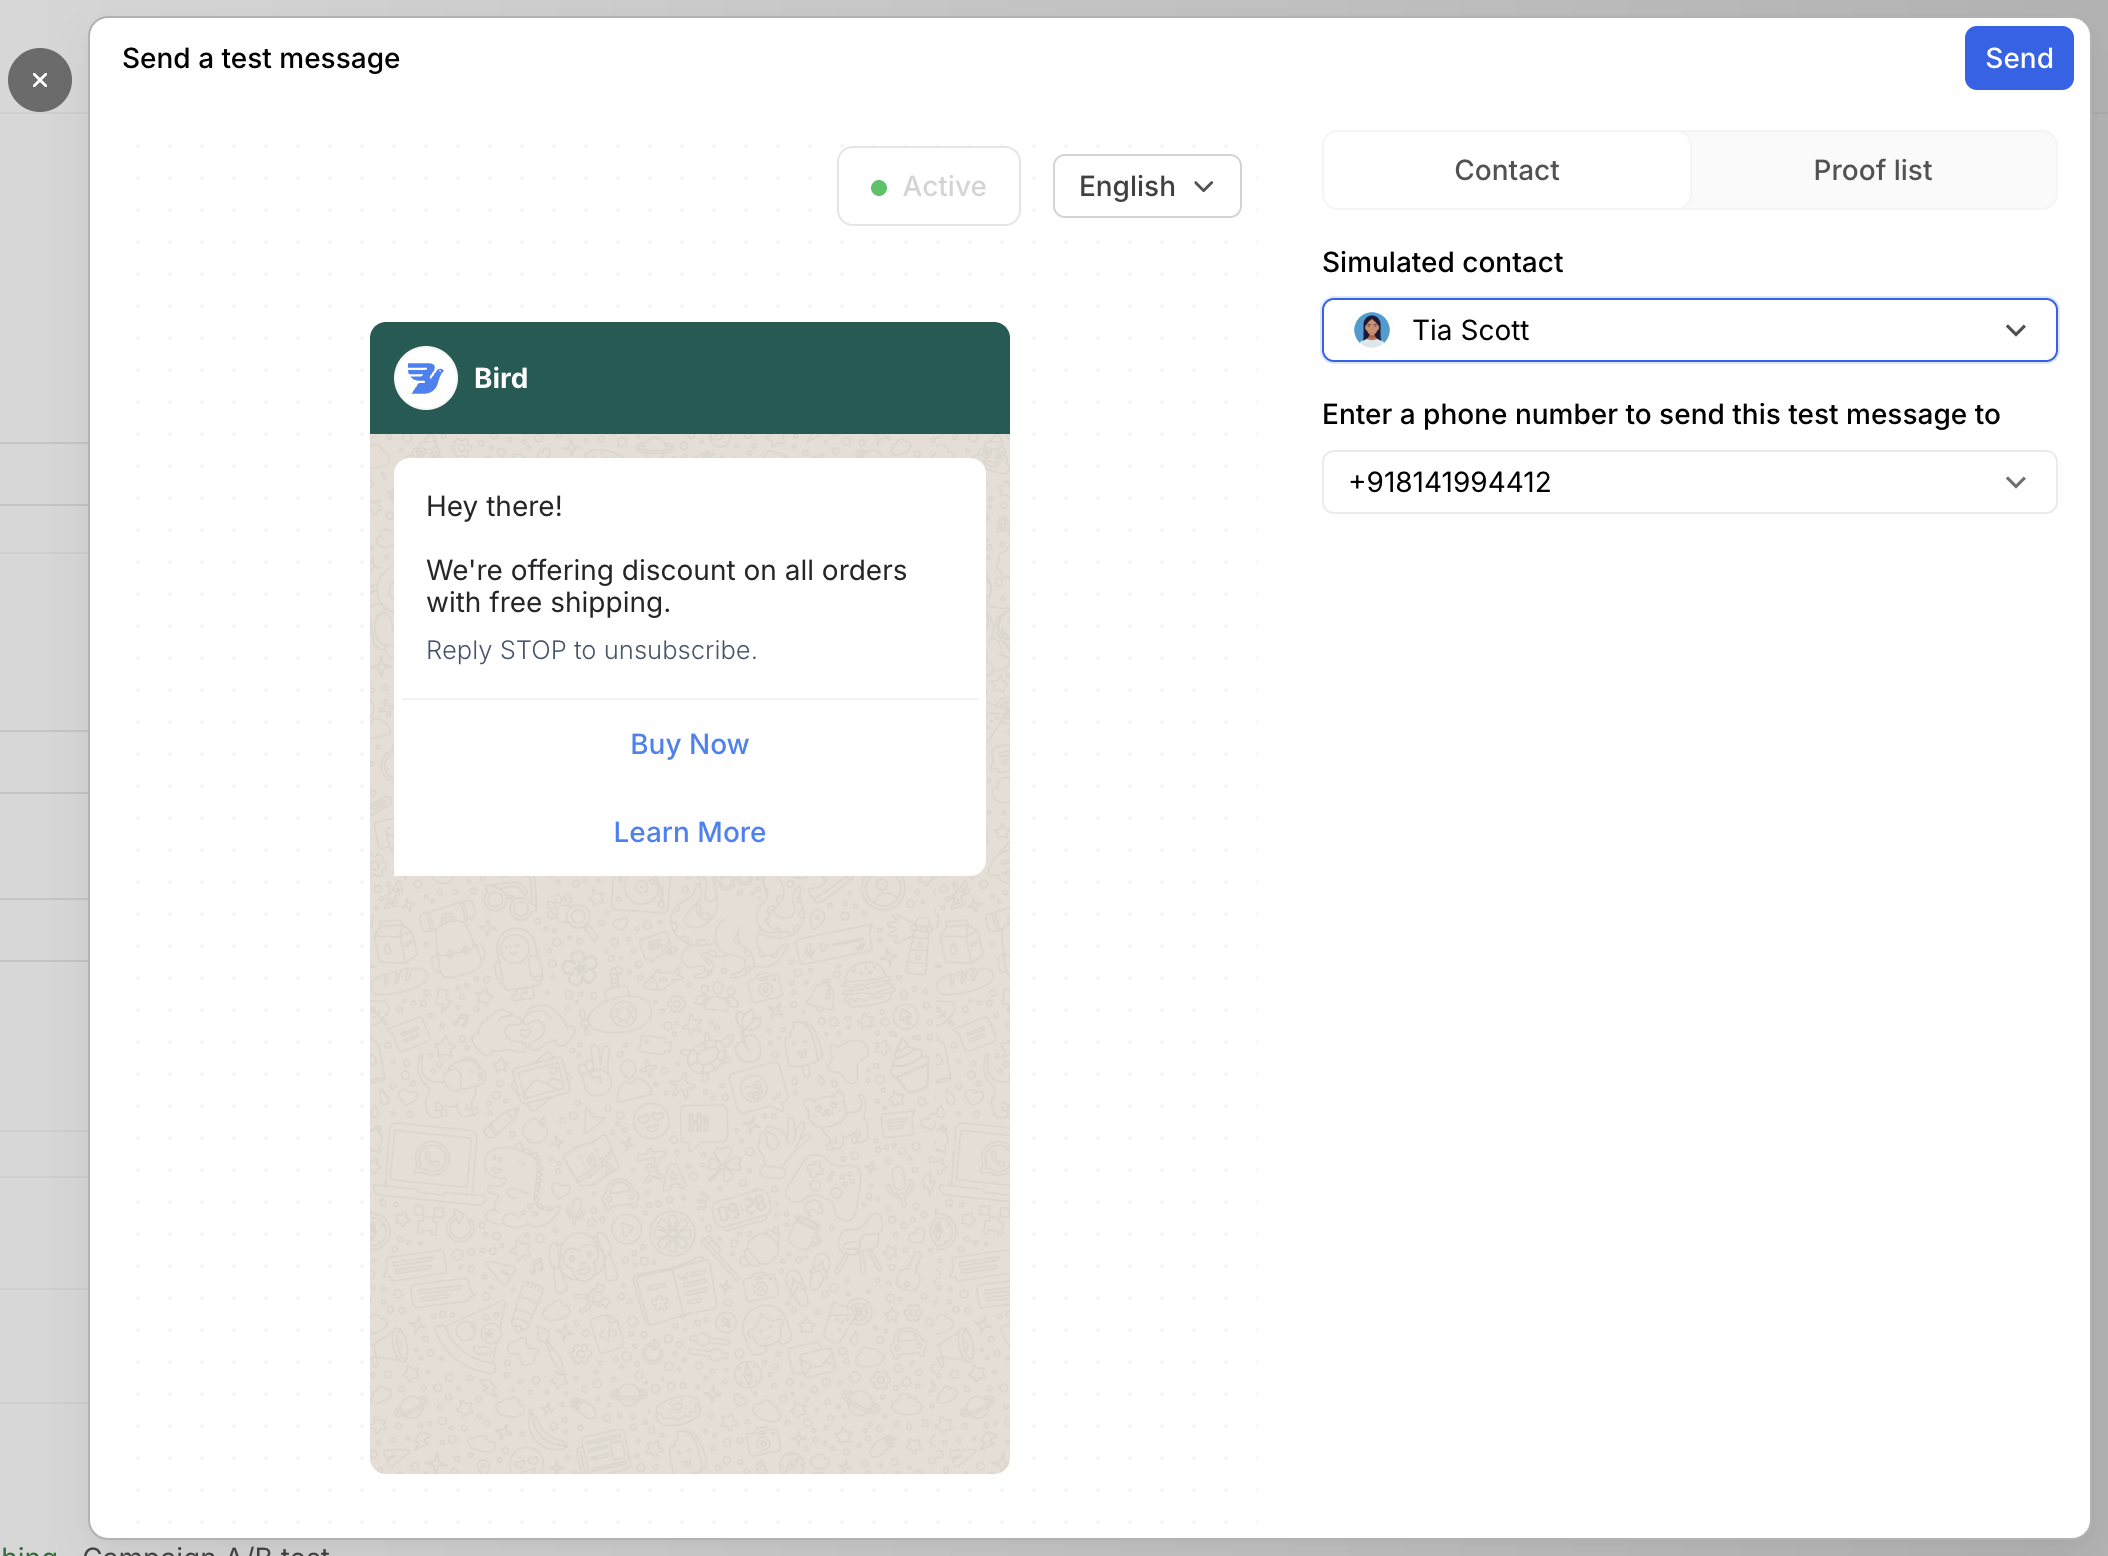This screenshot has width=2108, height=1556.
Task: Click the Bird logo avatar
Action: pos(425,378)
